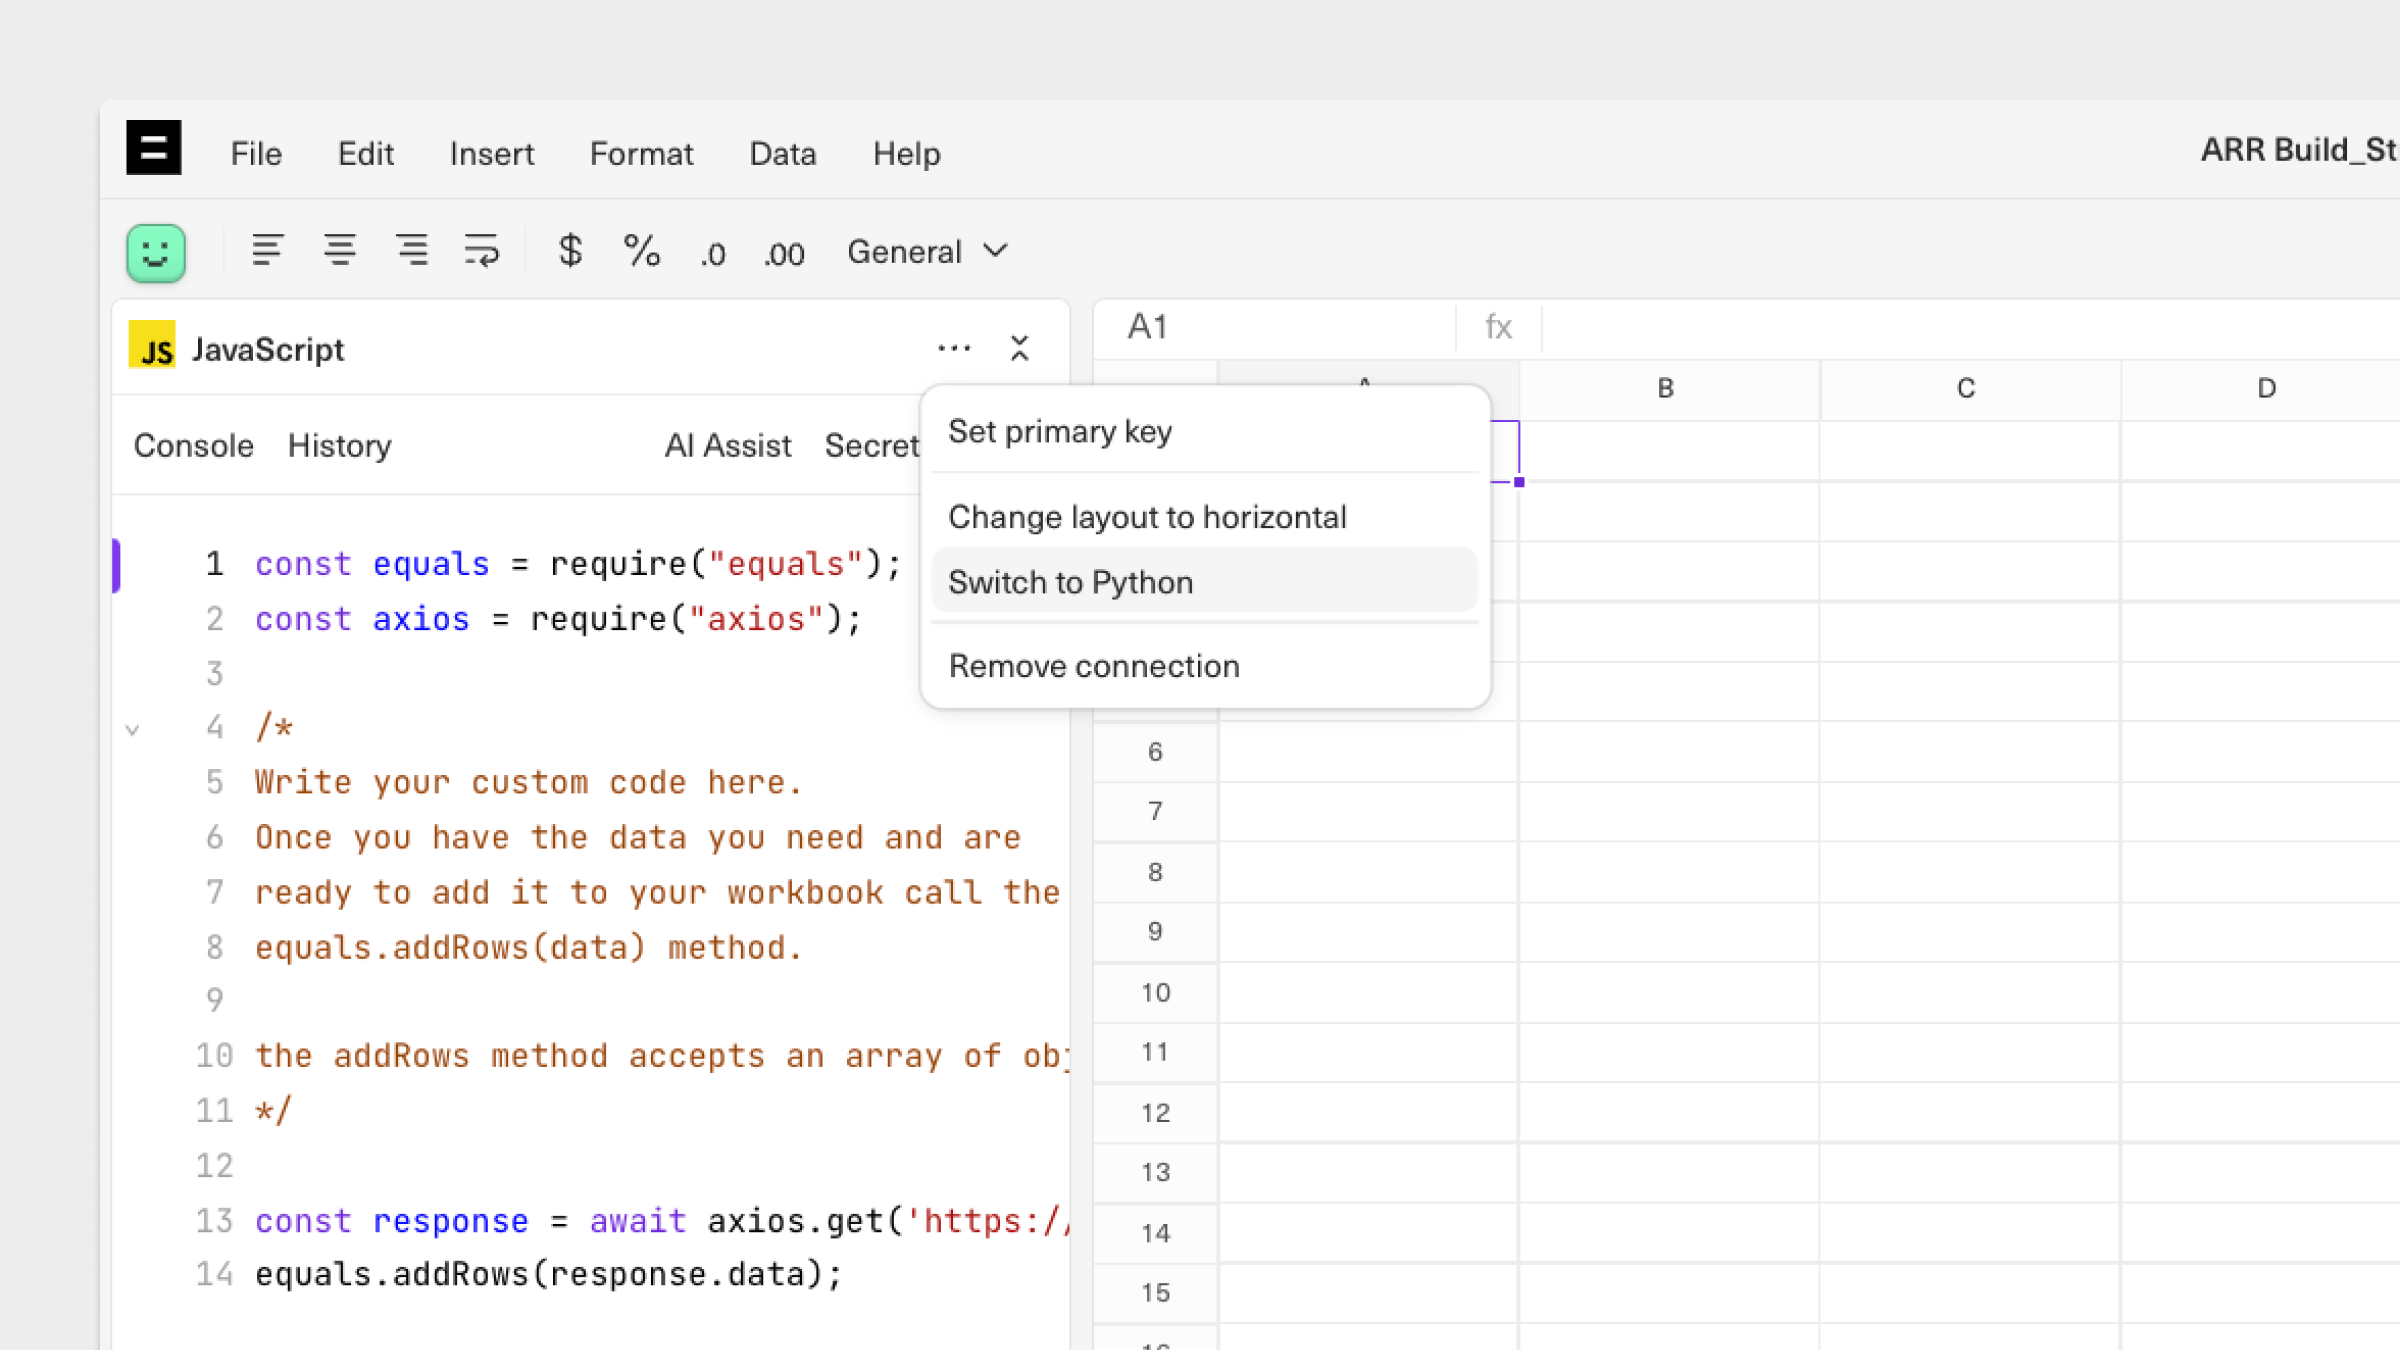Choose Change layout to horizontal
This screenshot has height=1350, width=2400.
click(1147, 517)
